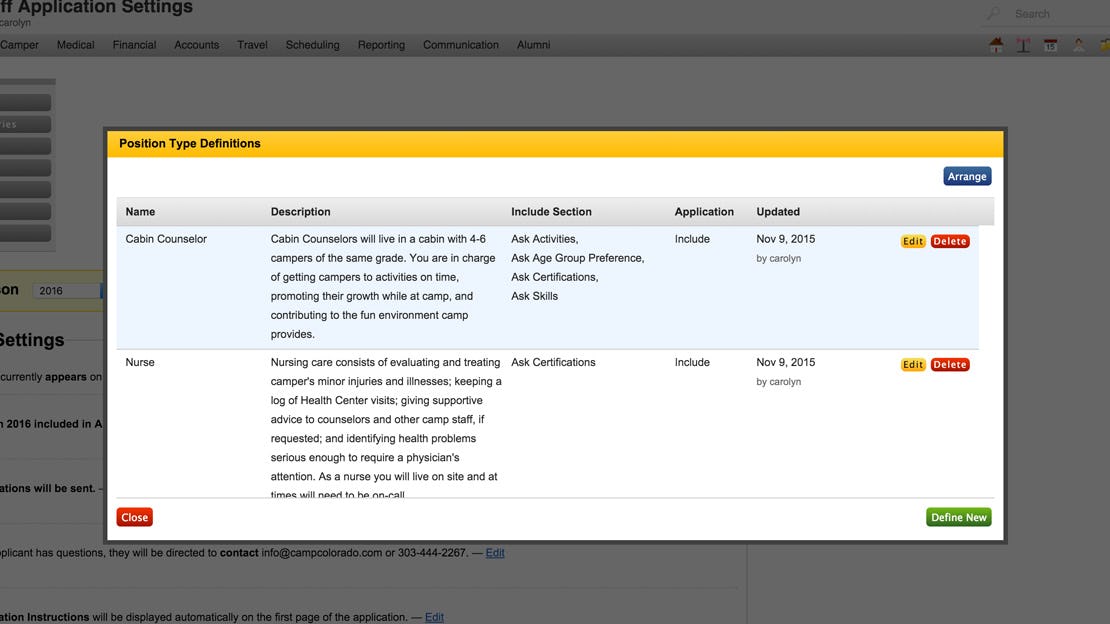
Task: Click the yellow Edit badge for Cabin Counselor
Action: (912, 241)
